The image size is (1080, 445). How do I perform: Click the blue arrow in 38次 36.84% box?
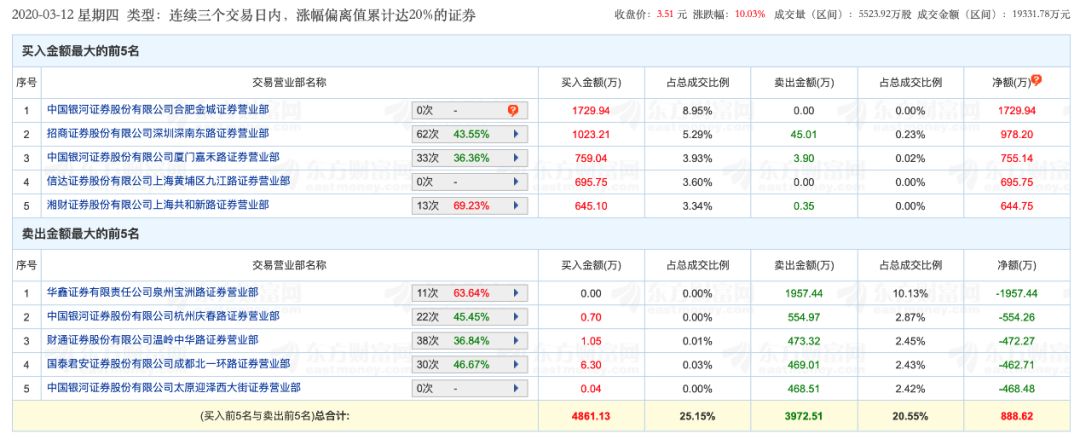click(516, 341)
